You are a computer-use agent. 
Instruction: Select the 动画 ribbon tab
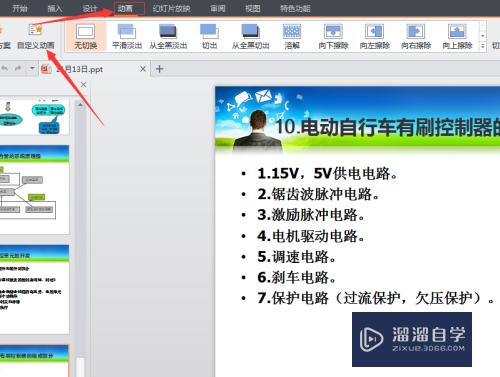click(x=125, y=8)
